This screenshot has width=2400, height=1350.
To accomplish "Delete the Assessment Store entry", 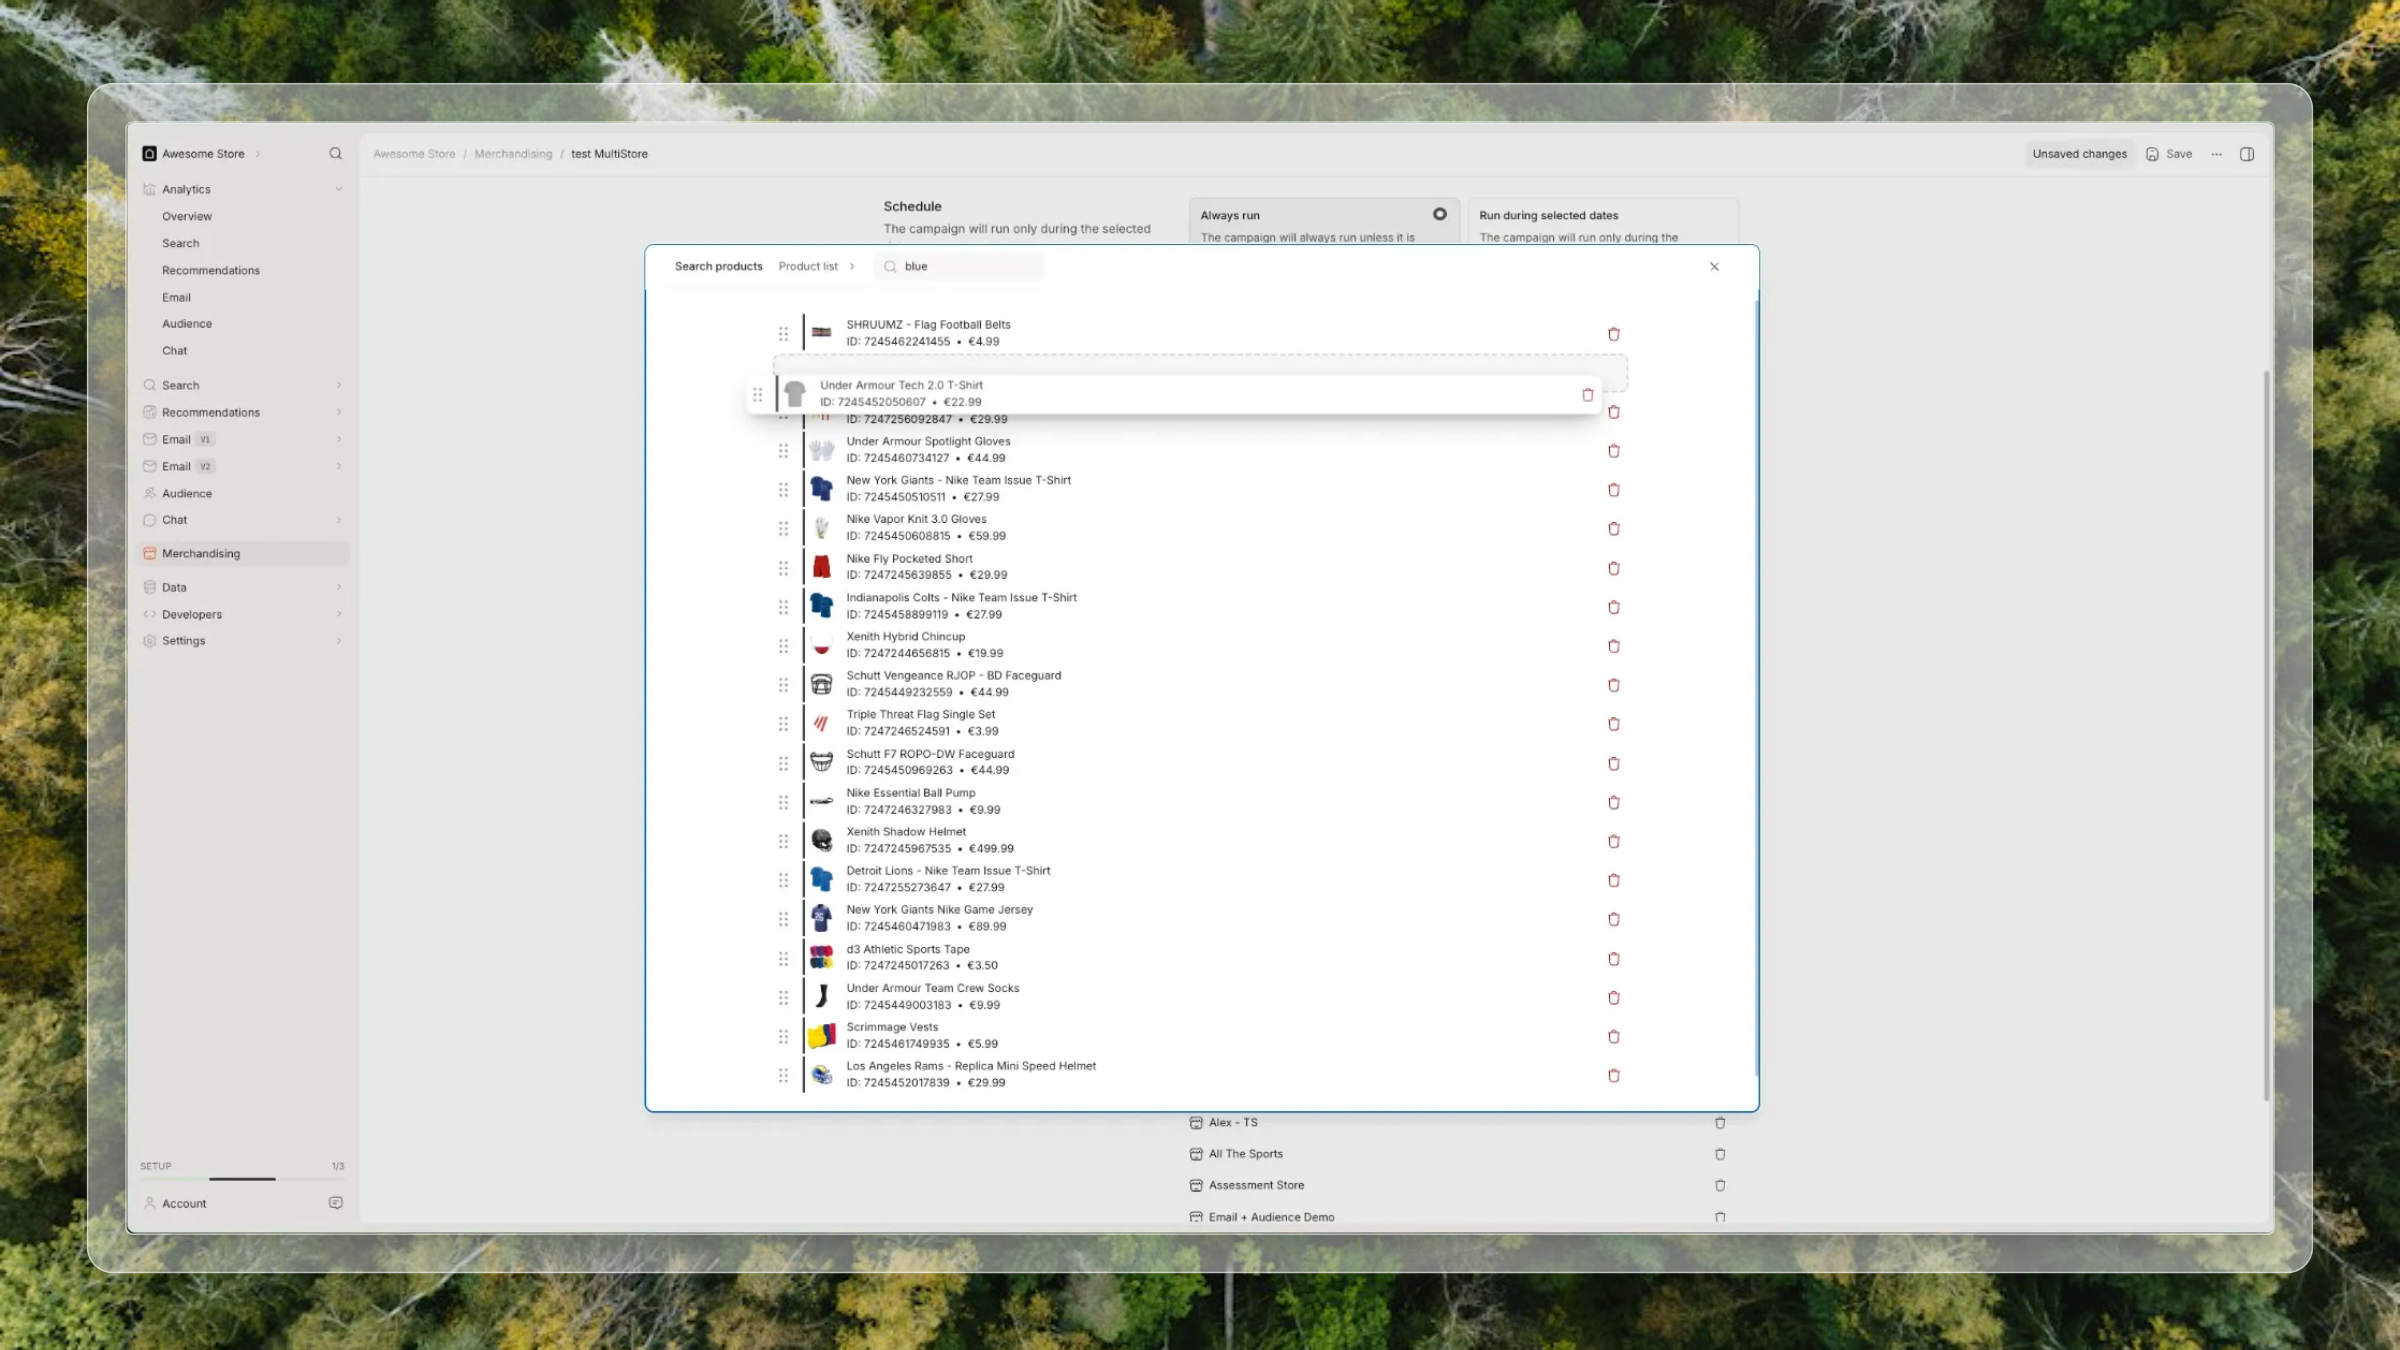I will point(1720,1186).
